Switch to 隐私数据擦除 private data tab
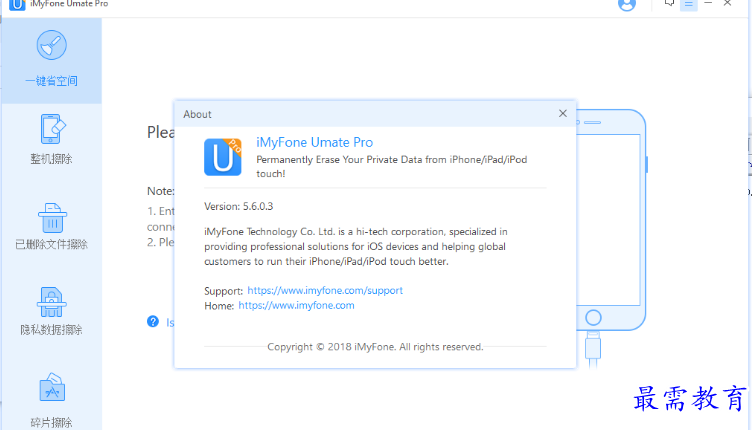 click(52, 311)
